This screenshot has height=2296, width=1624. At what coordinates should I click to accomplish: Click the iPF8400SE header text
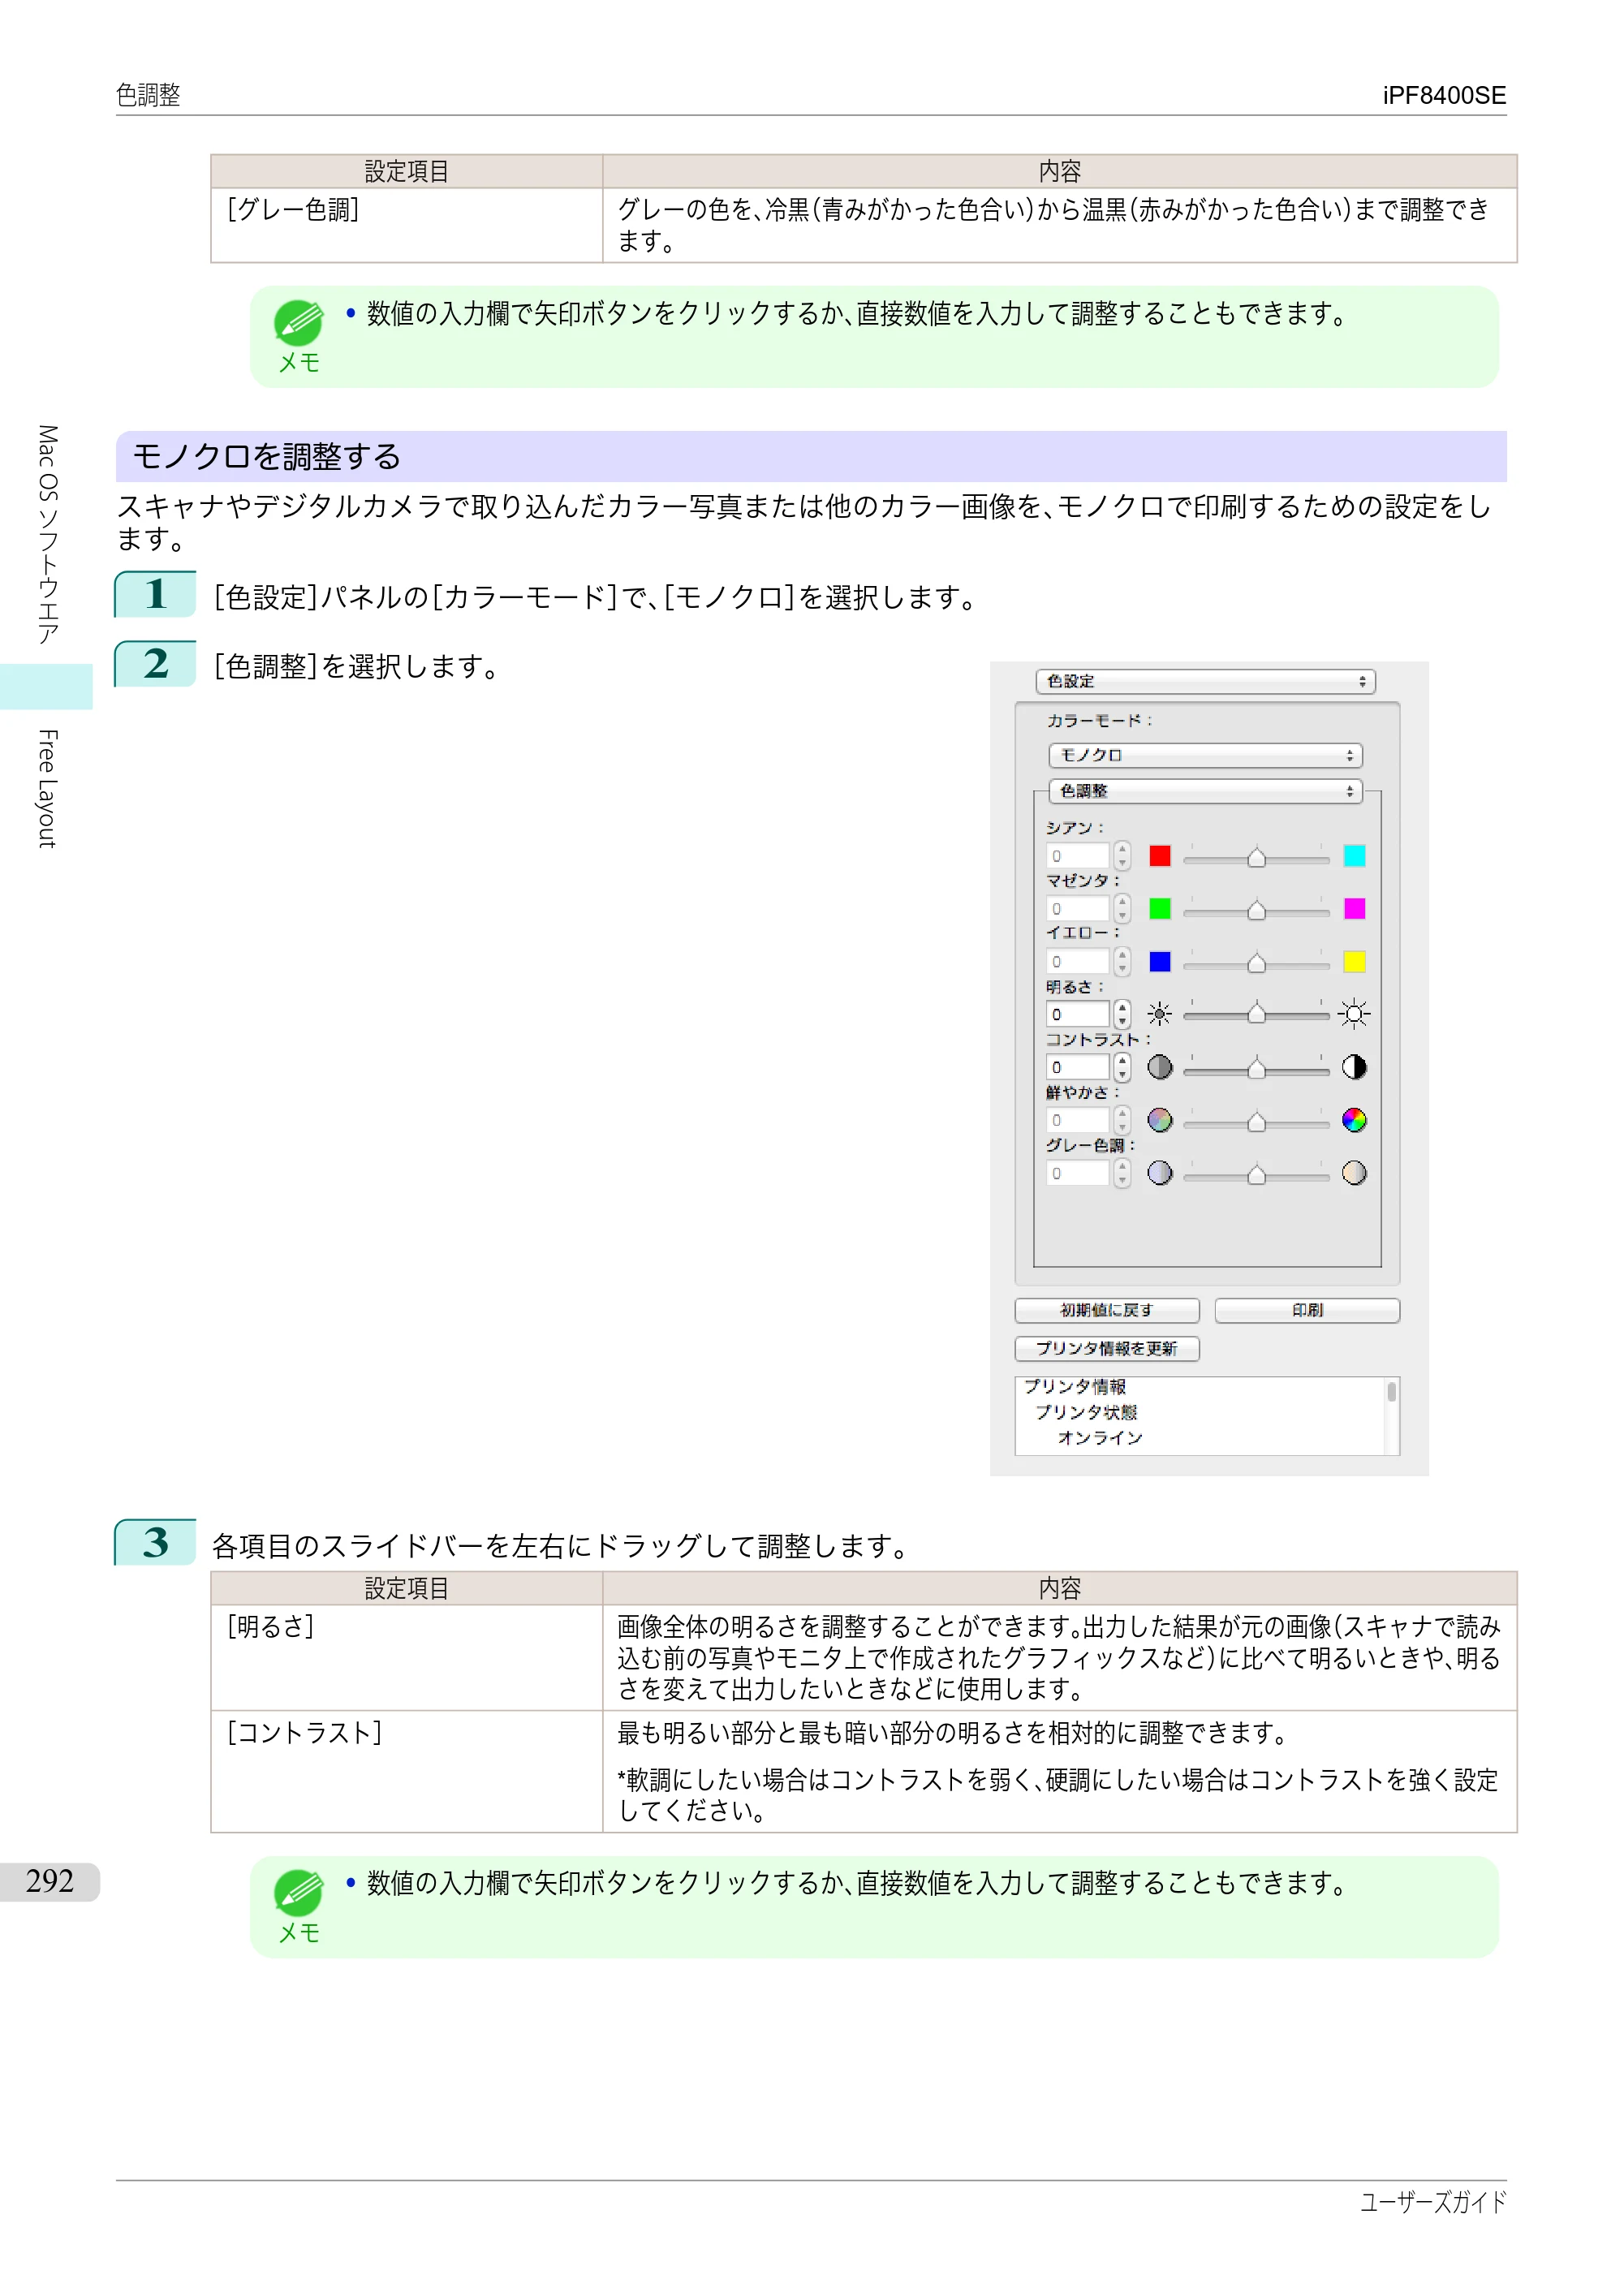(x=1444, y=96)
